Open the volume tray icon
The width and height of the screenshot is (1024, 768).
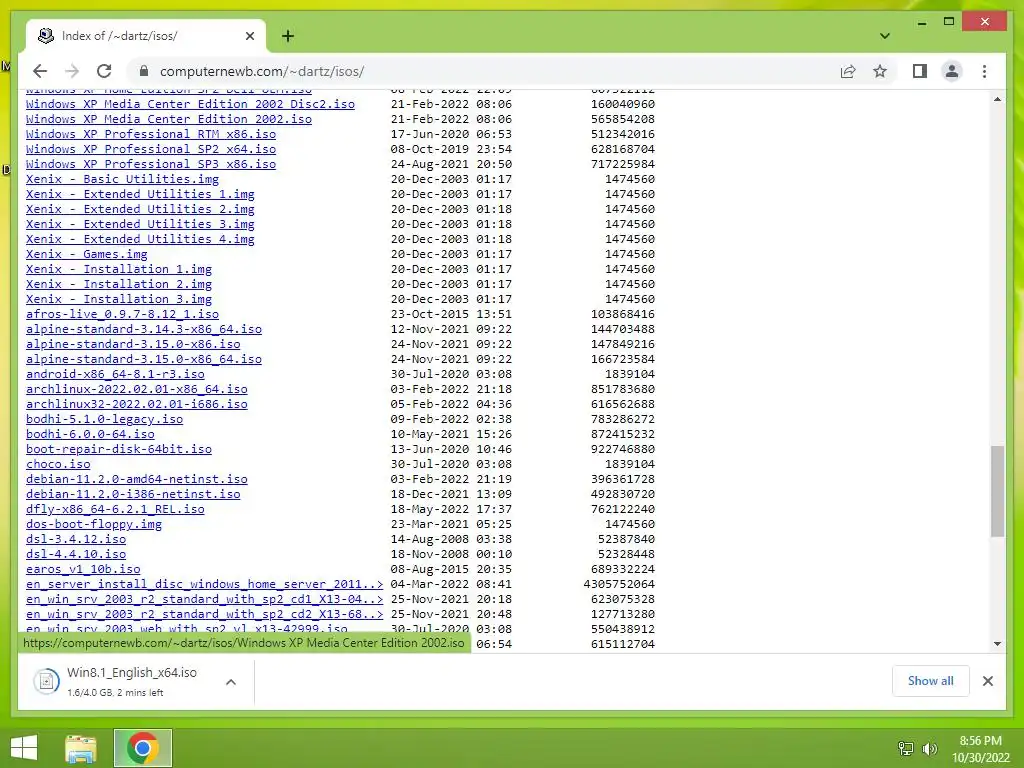[x=929, y=748]
